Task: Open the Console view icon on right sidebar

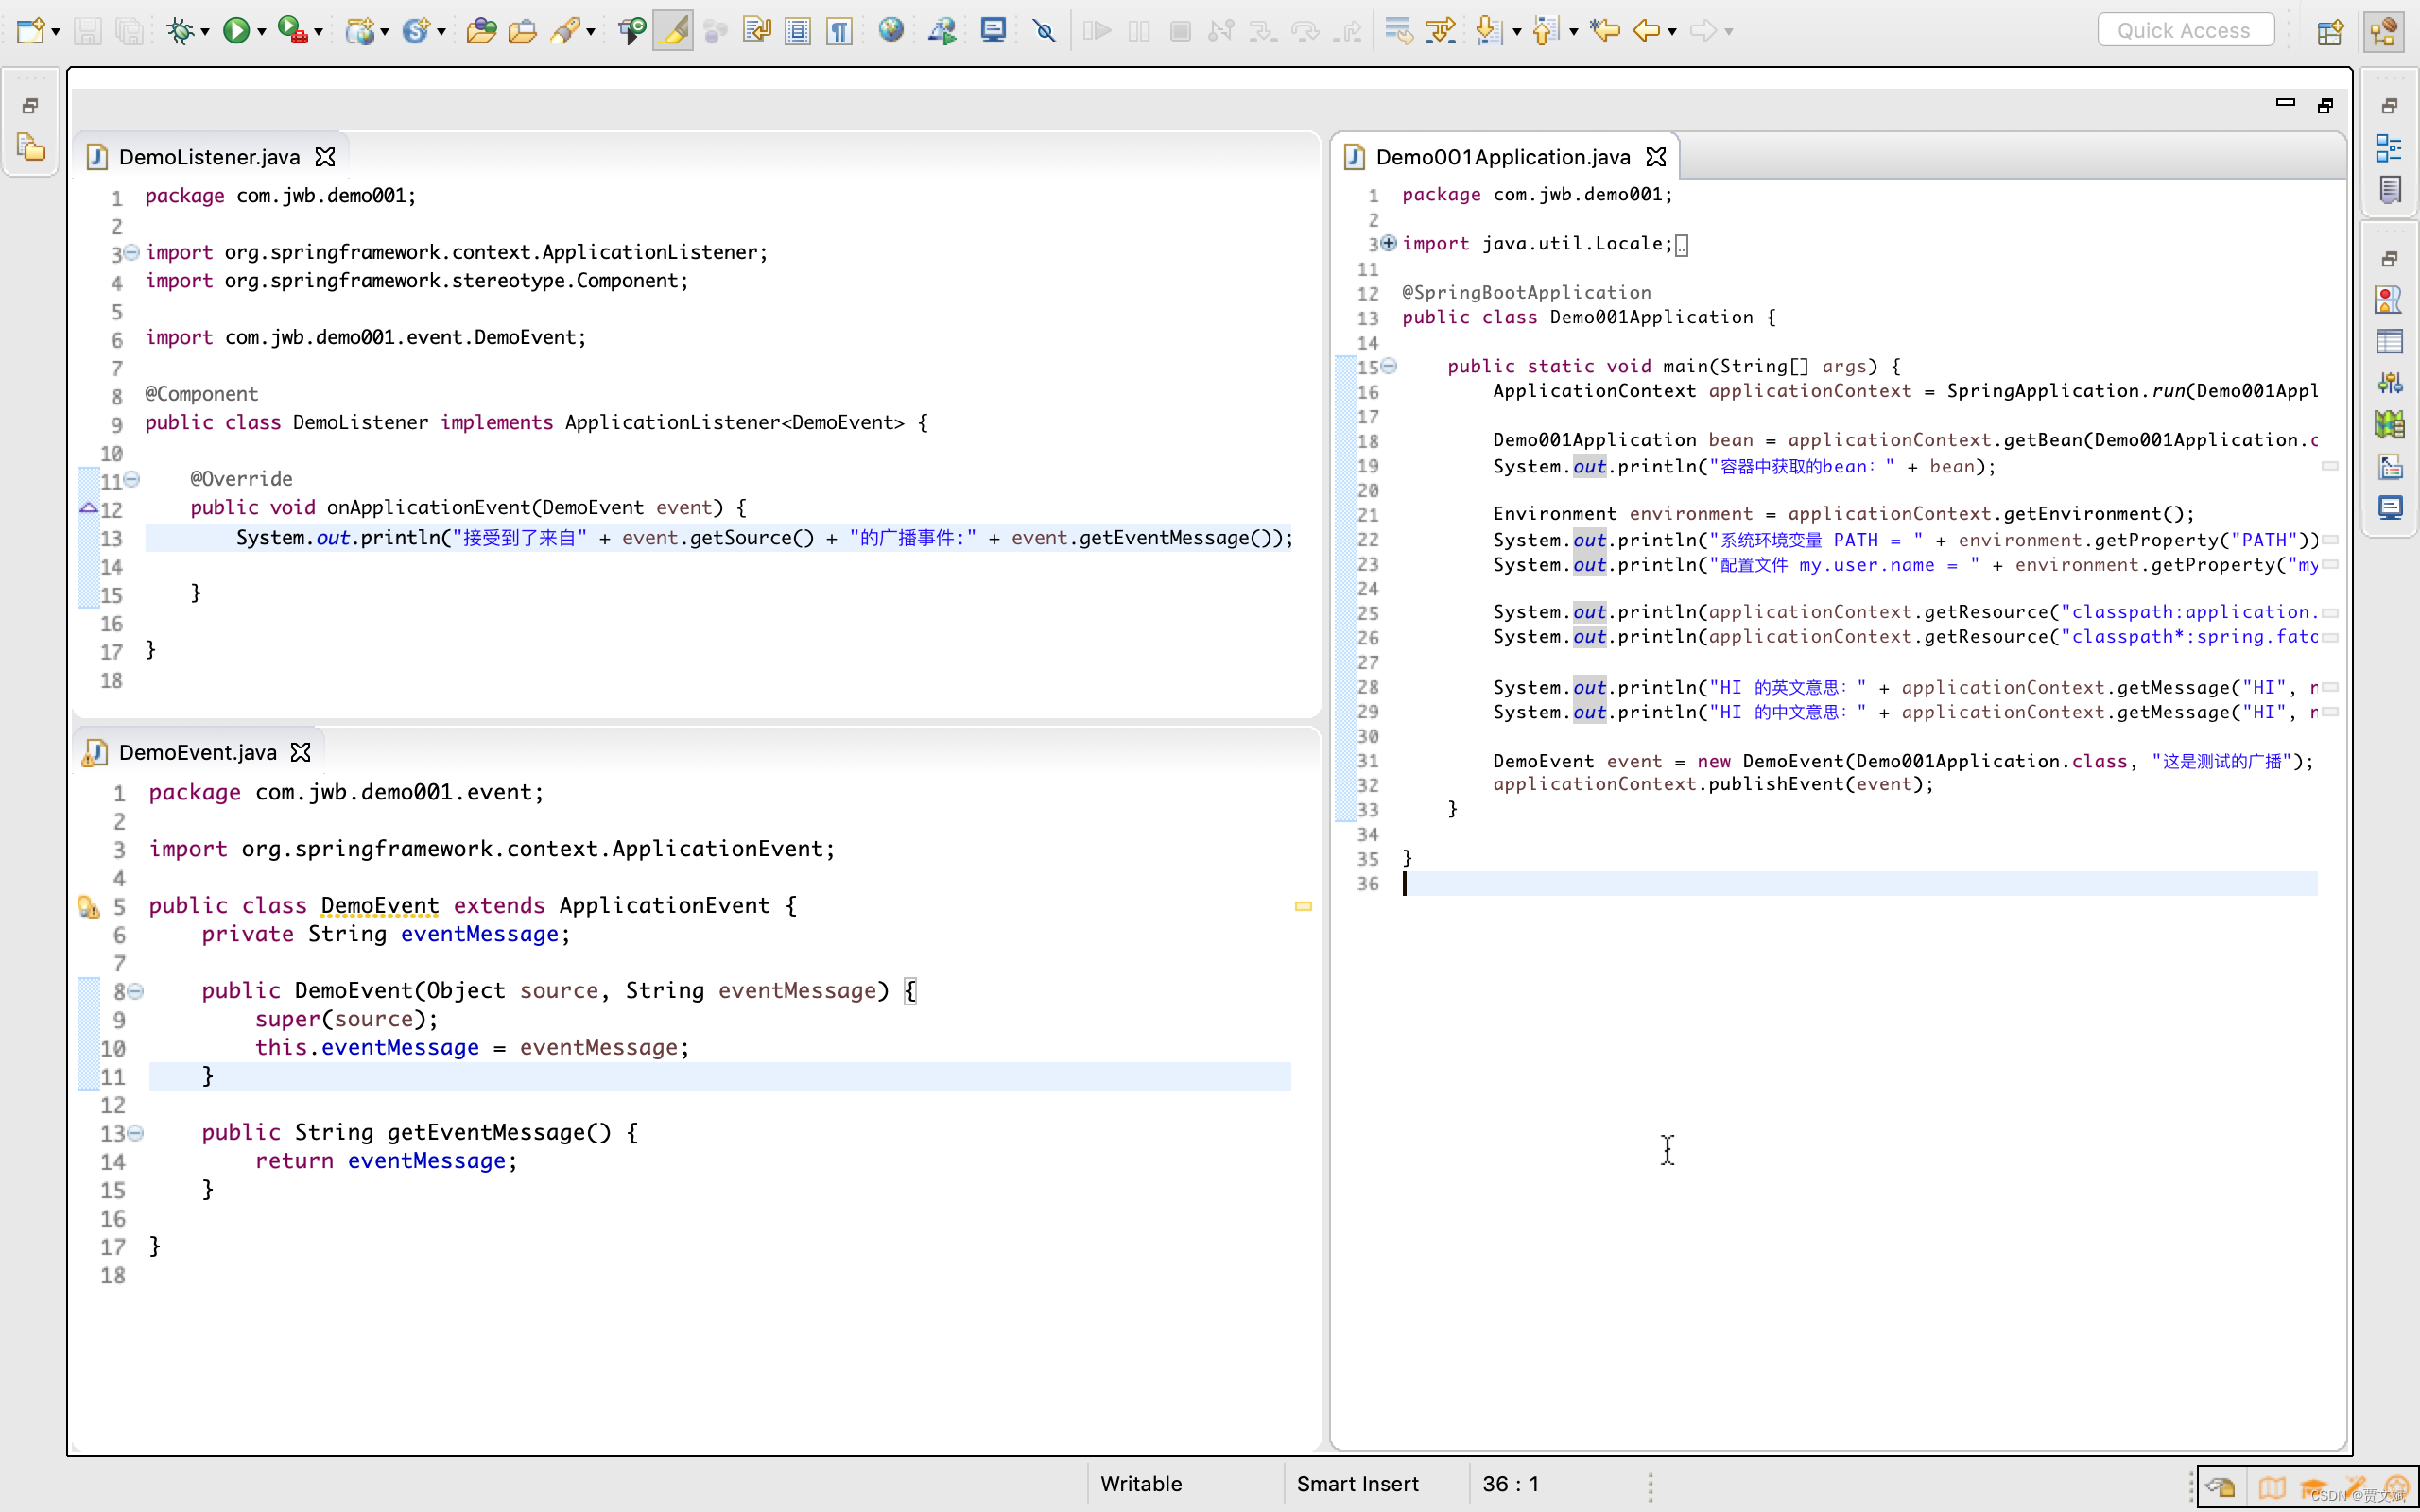Action: click(x=2390, y=508)
